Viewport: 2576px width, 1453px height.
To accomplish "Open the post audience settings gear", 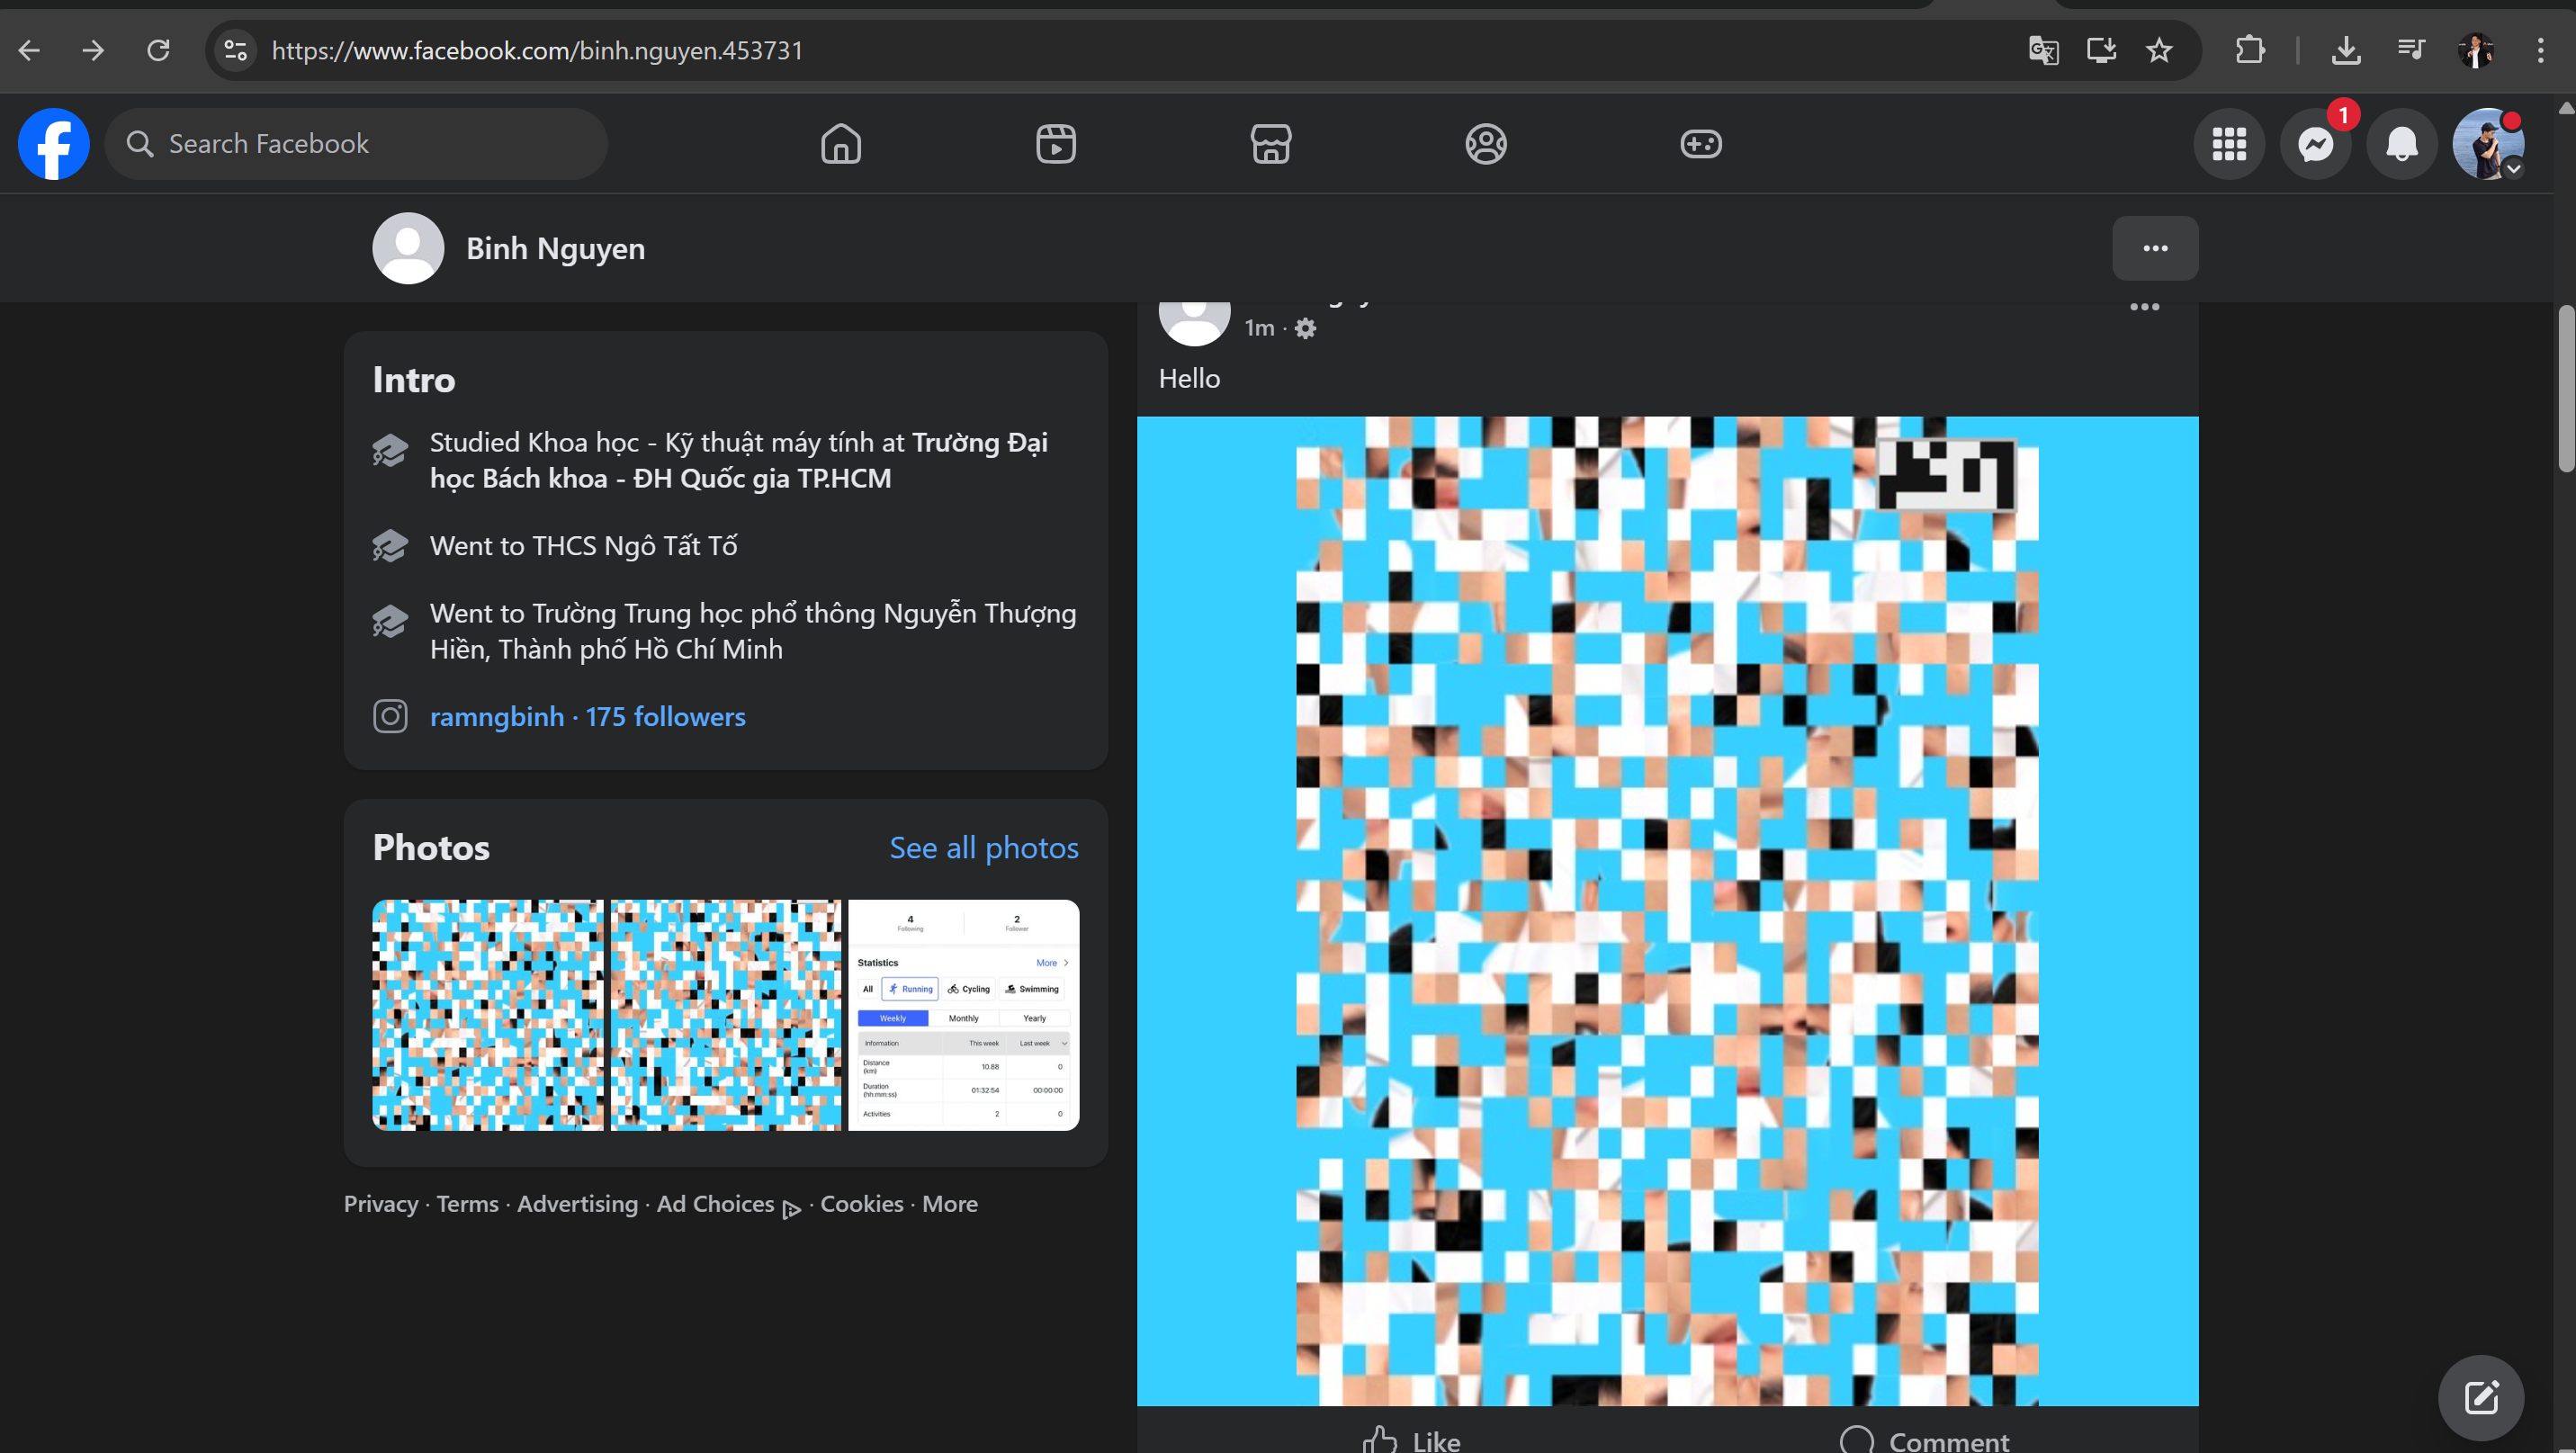I will tap(1305, 328).
